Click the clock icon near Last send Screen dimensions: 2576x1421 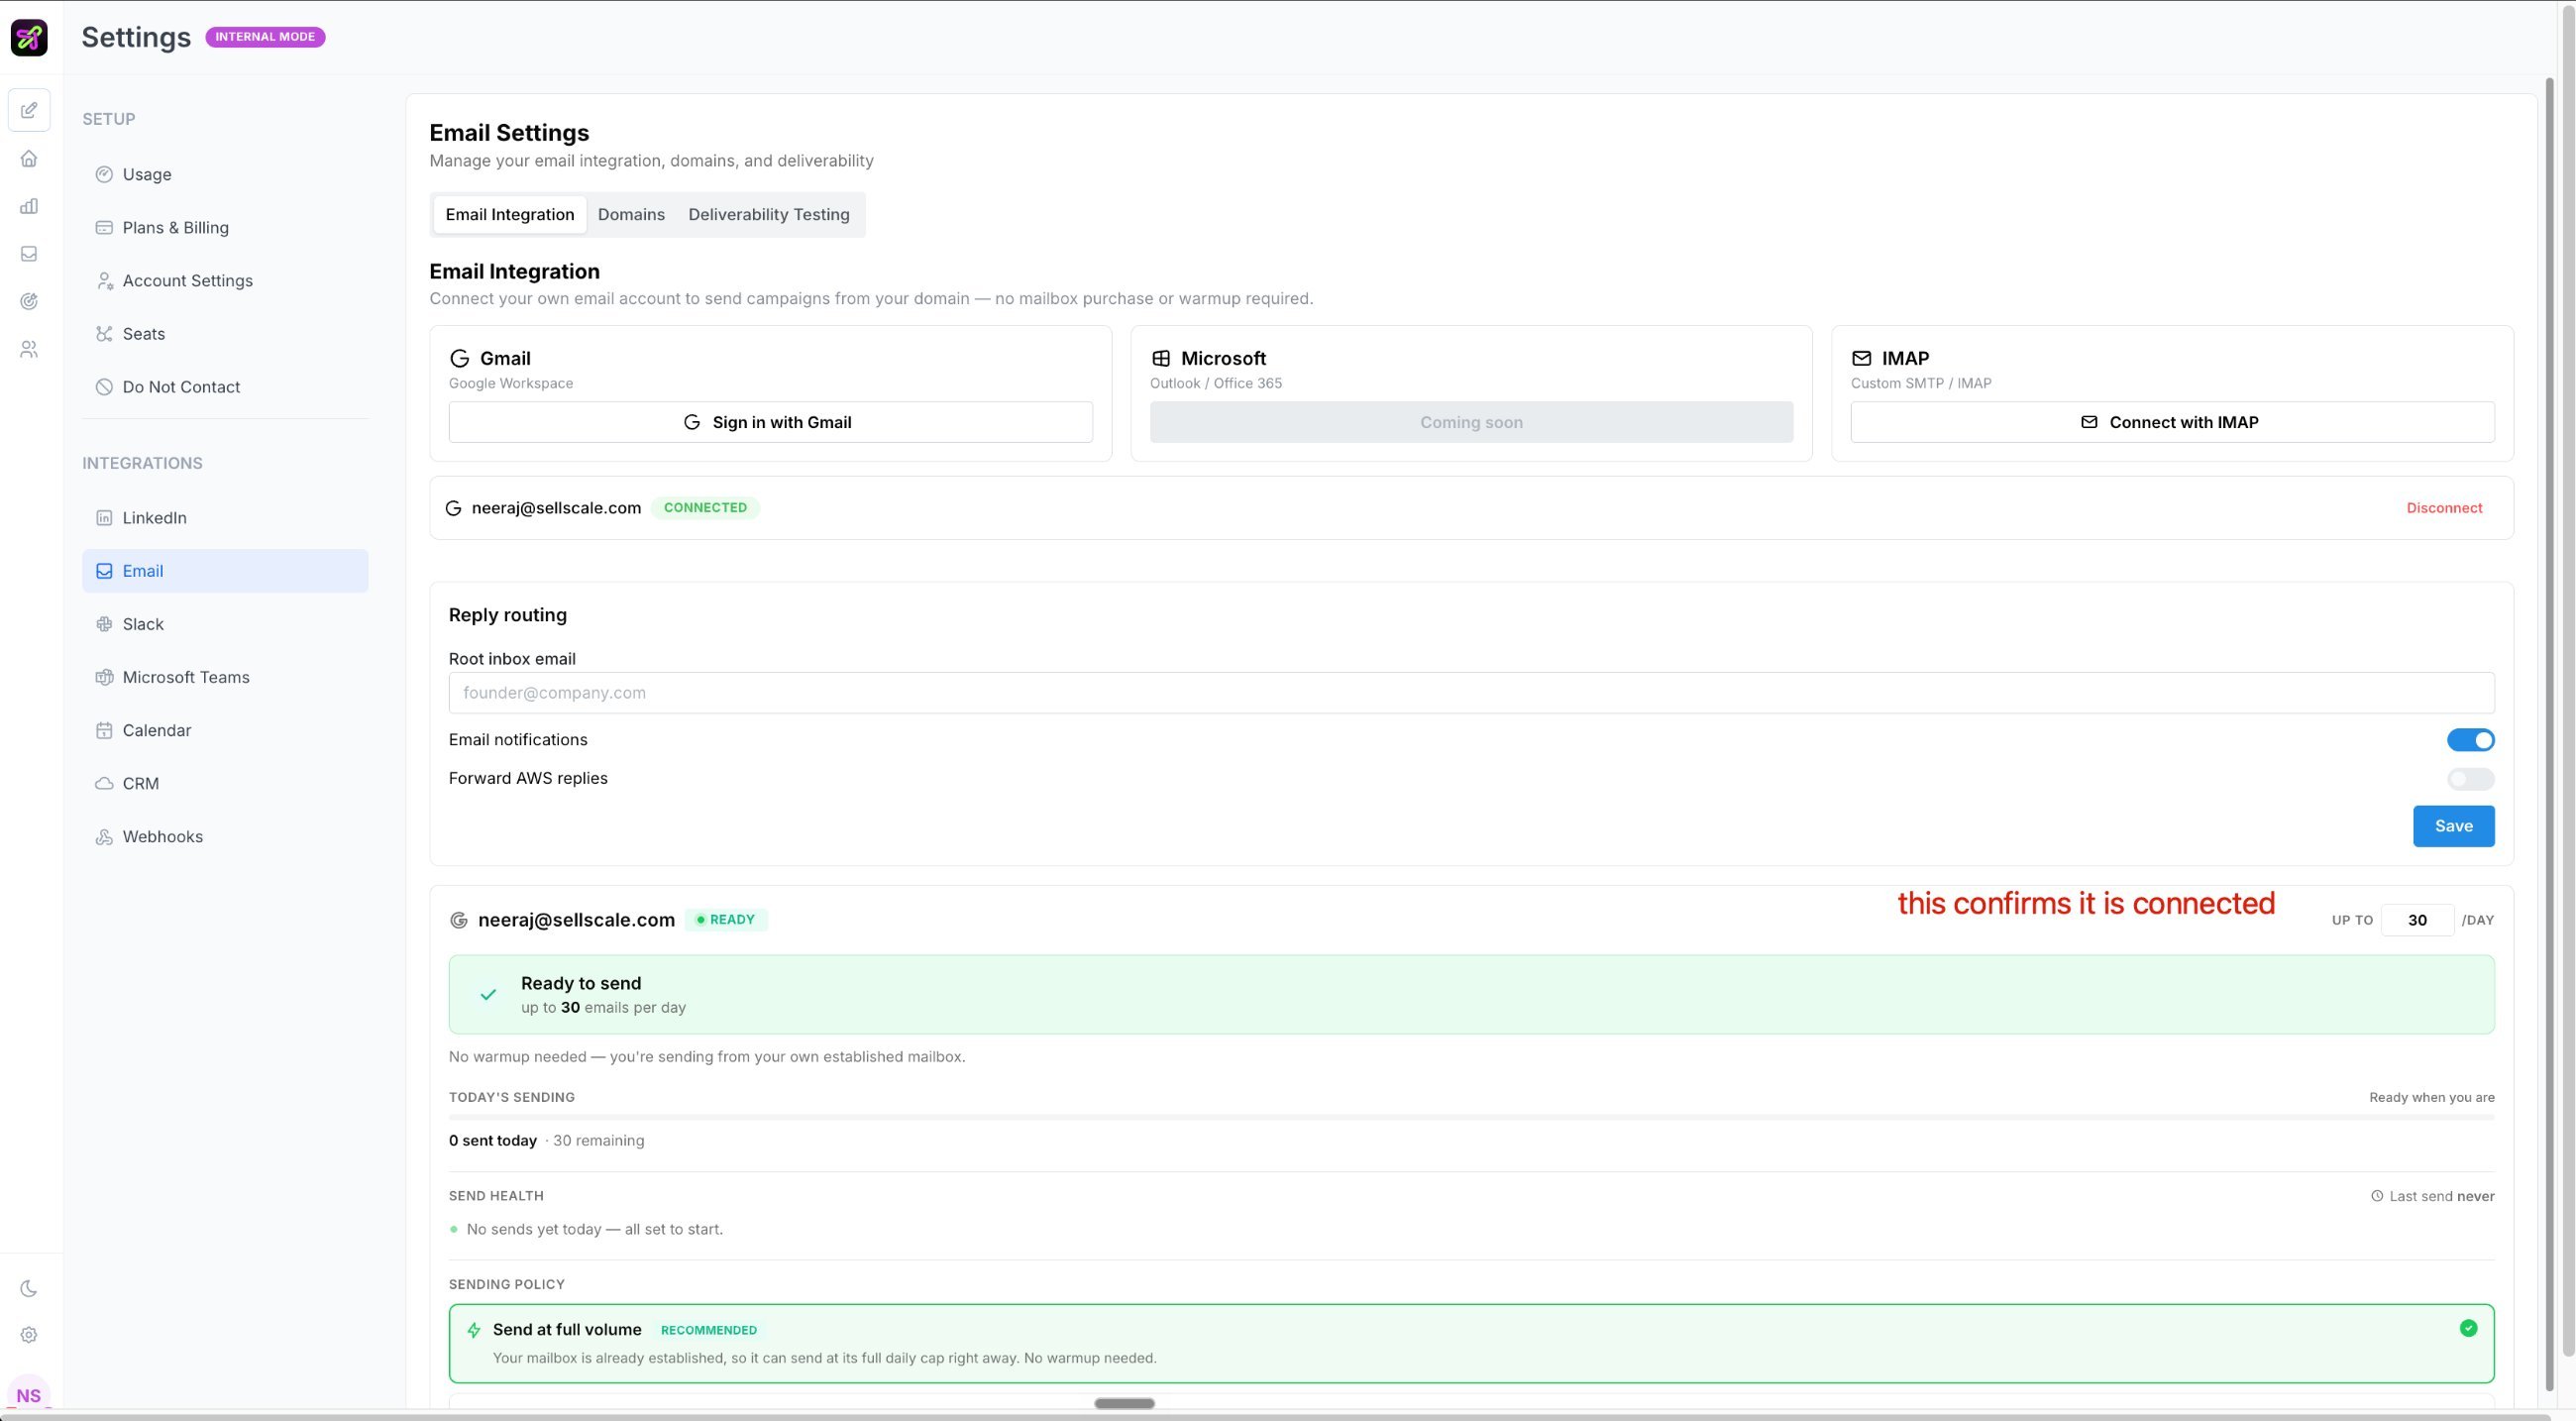click(2377, 1196)
